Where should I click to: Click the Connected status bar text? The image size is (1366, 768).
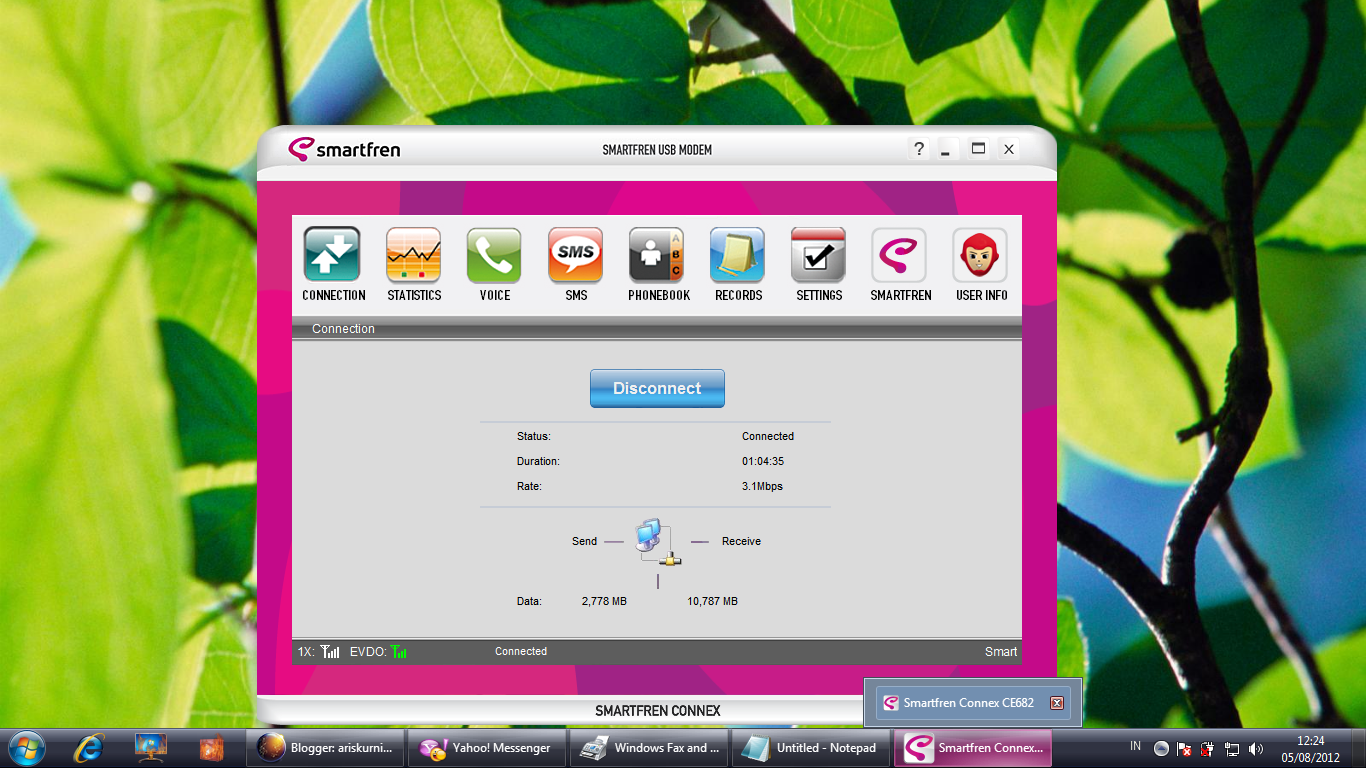pyautogui.click(x=521, y=651)
